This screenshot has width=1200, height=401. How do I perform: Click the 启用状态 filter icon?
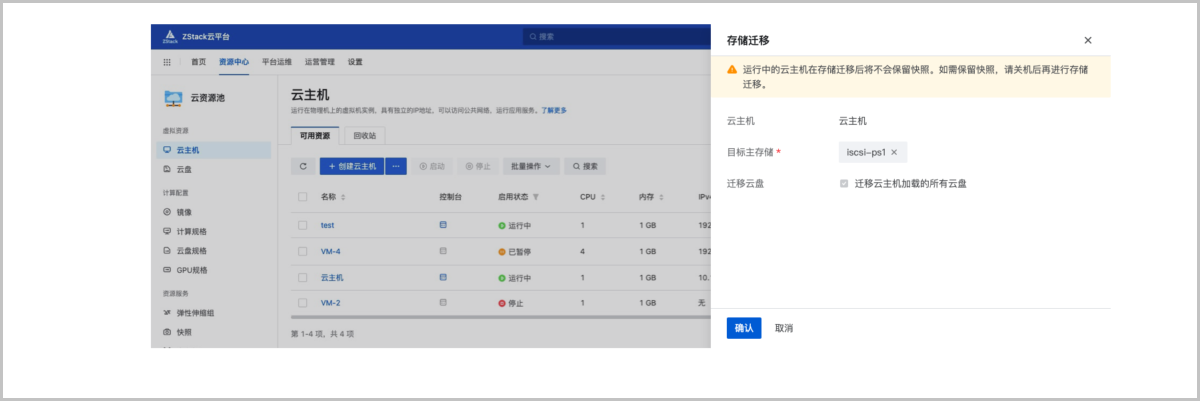pyautogui.click(x=536, y=197)
